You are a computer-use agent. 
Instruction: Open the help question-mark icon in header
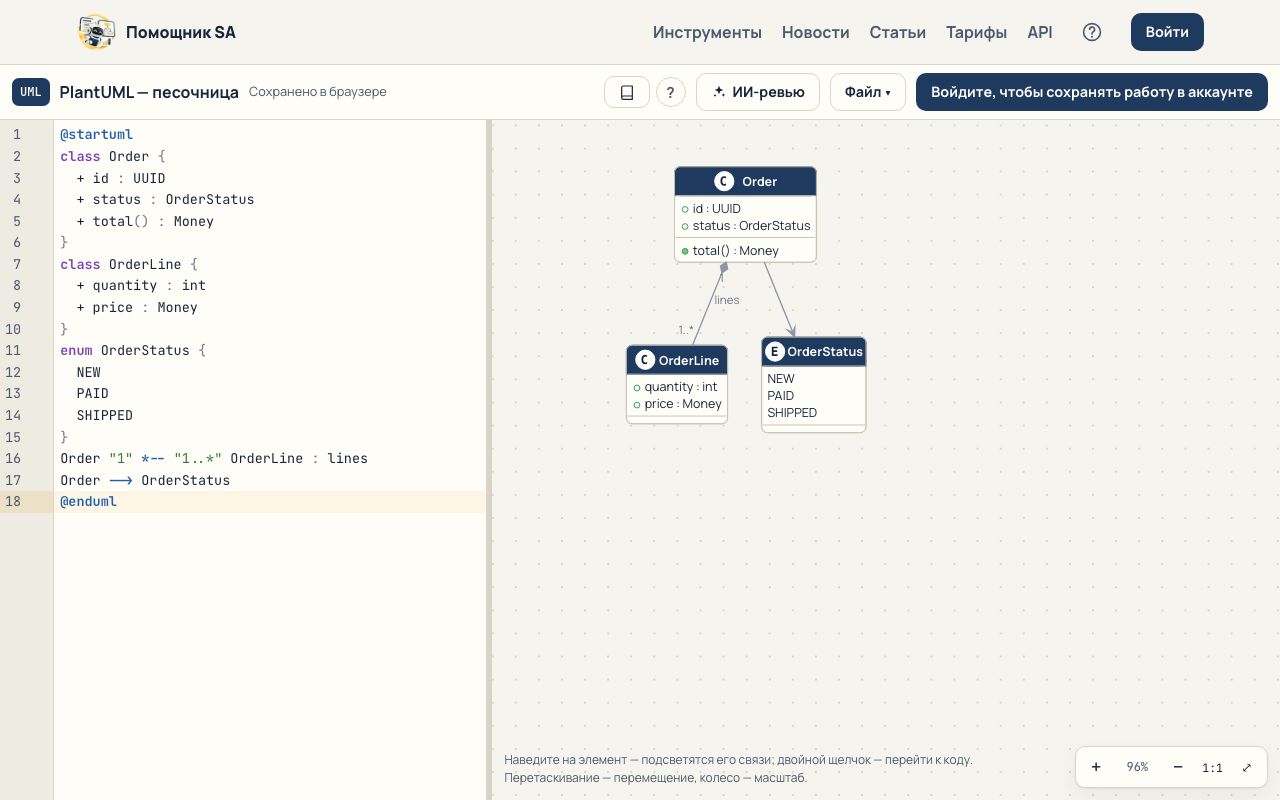[1092, 32]
